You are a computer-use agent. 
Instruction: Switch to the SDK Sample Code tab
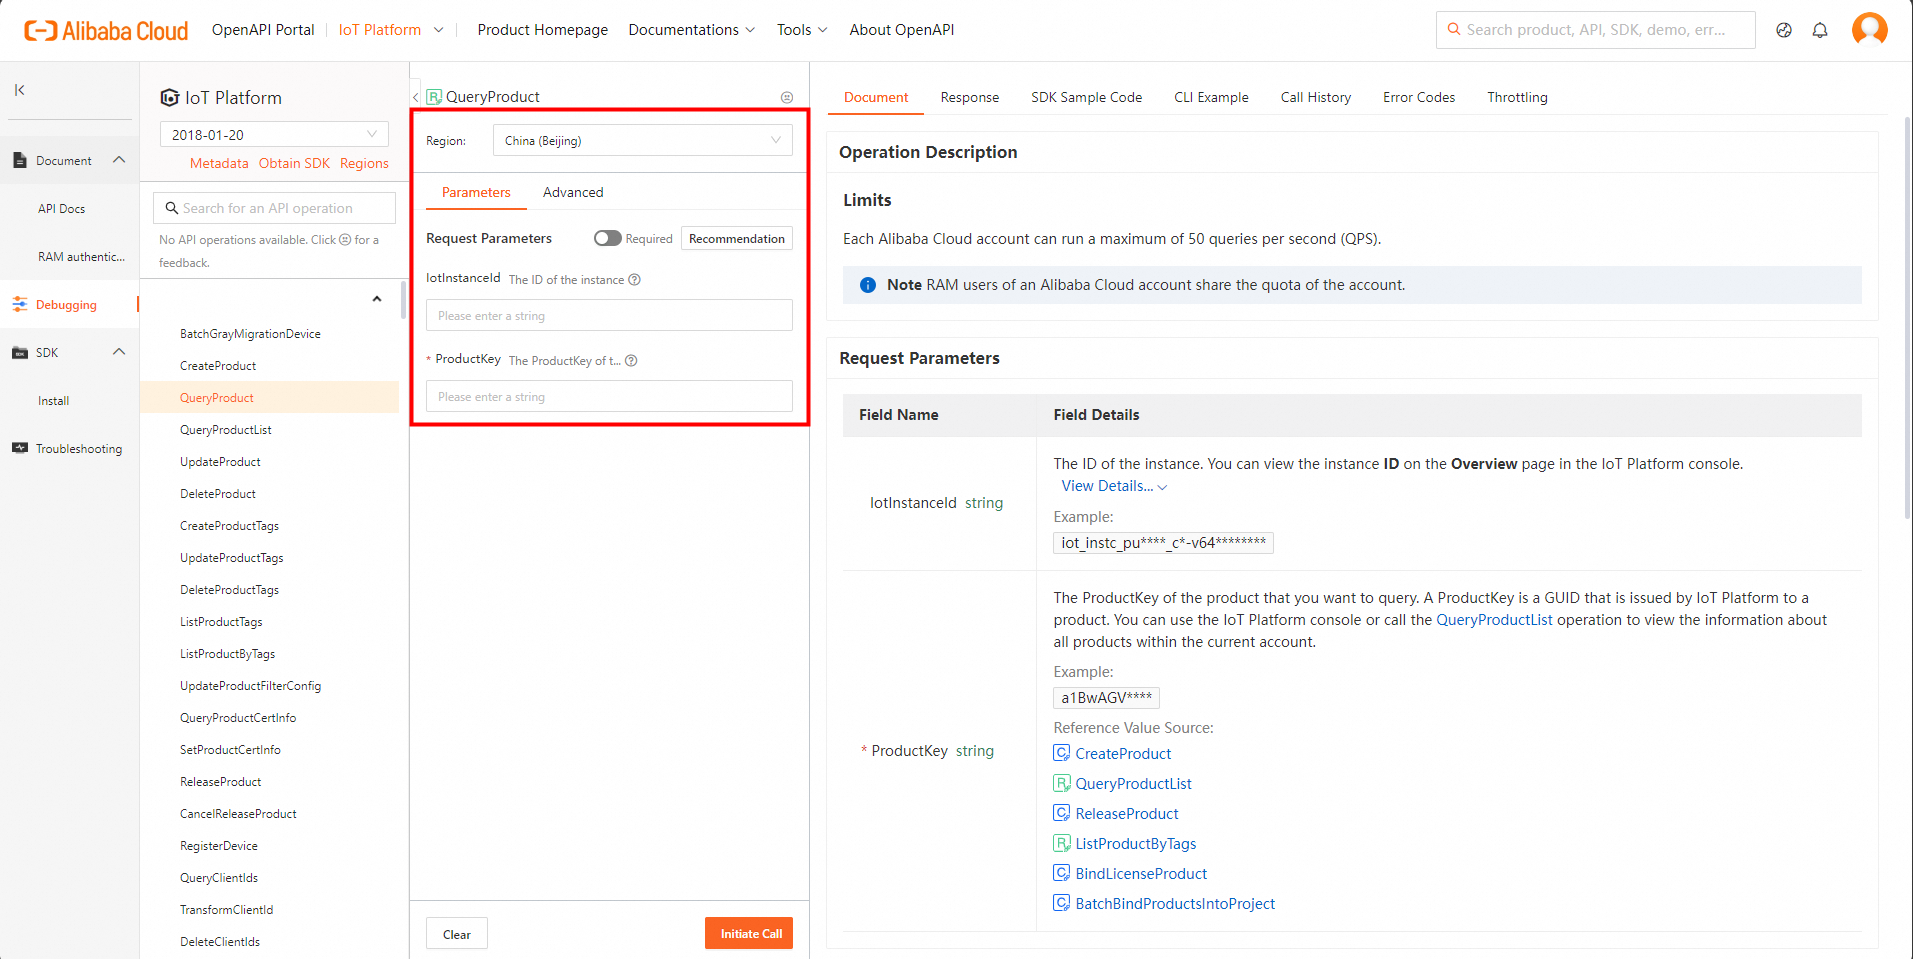1086,97
